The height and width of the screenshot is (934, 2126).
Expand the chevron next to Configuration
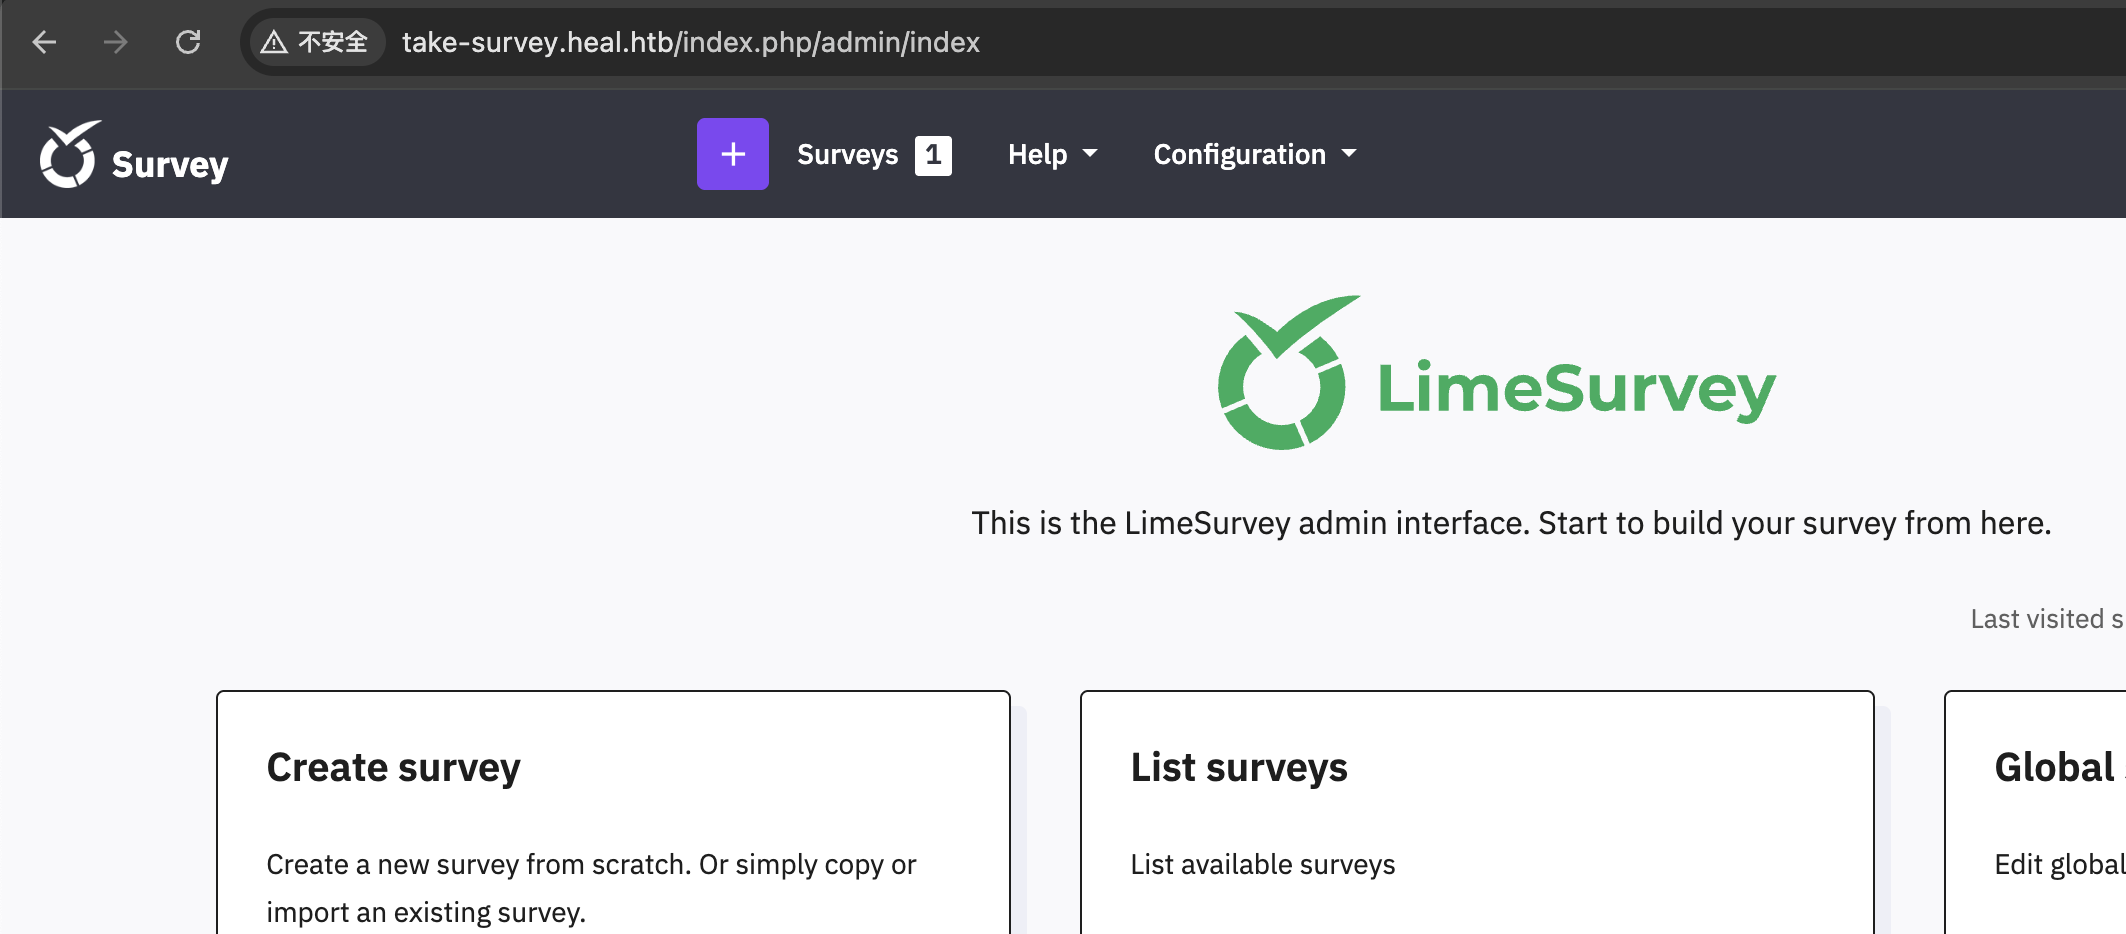tap(1350, 155)
